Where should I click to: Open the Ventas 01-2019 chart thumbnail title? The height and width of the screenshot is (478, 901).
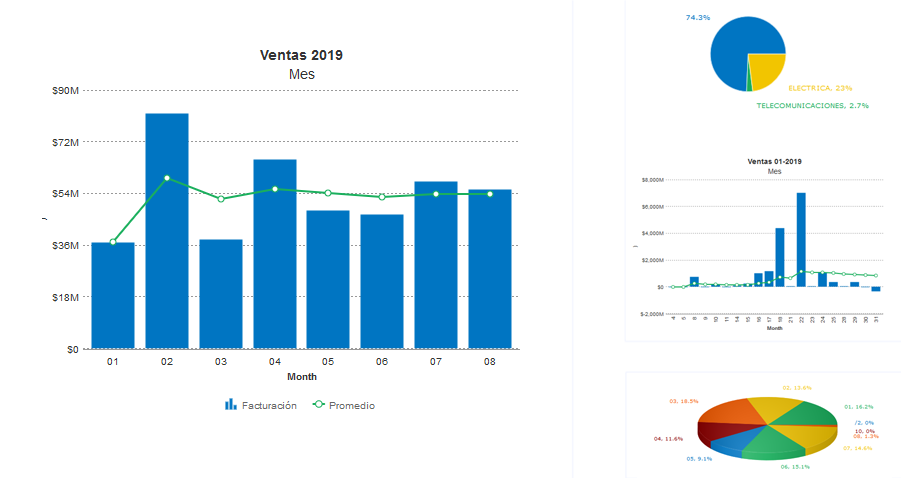click(774, 161)
